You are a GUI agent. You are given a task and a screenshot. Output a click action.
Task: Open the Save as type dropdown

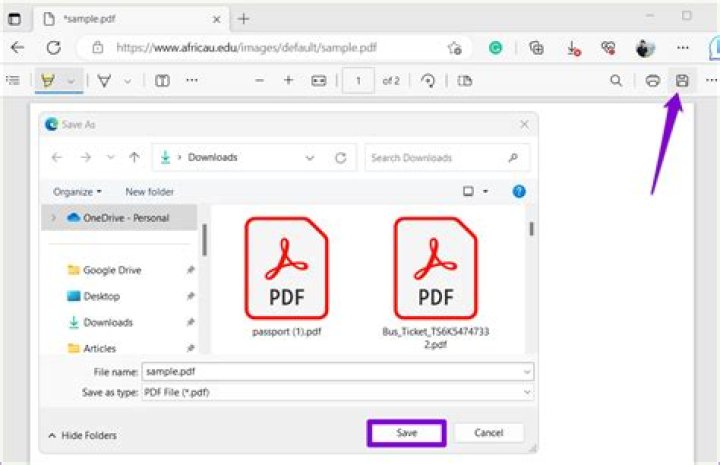pos(337,393)
